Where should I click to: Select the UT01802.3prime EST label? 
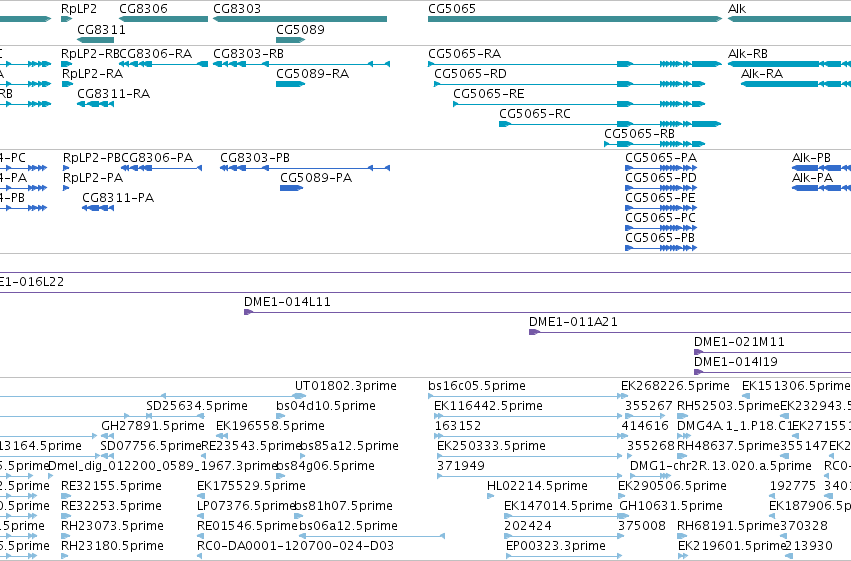346,386
